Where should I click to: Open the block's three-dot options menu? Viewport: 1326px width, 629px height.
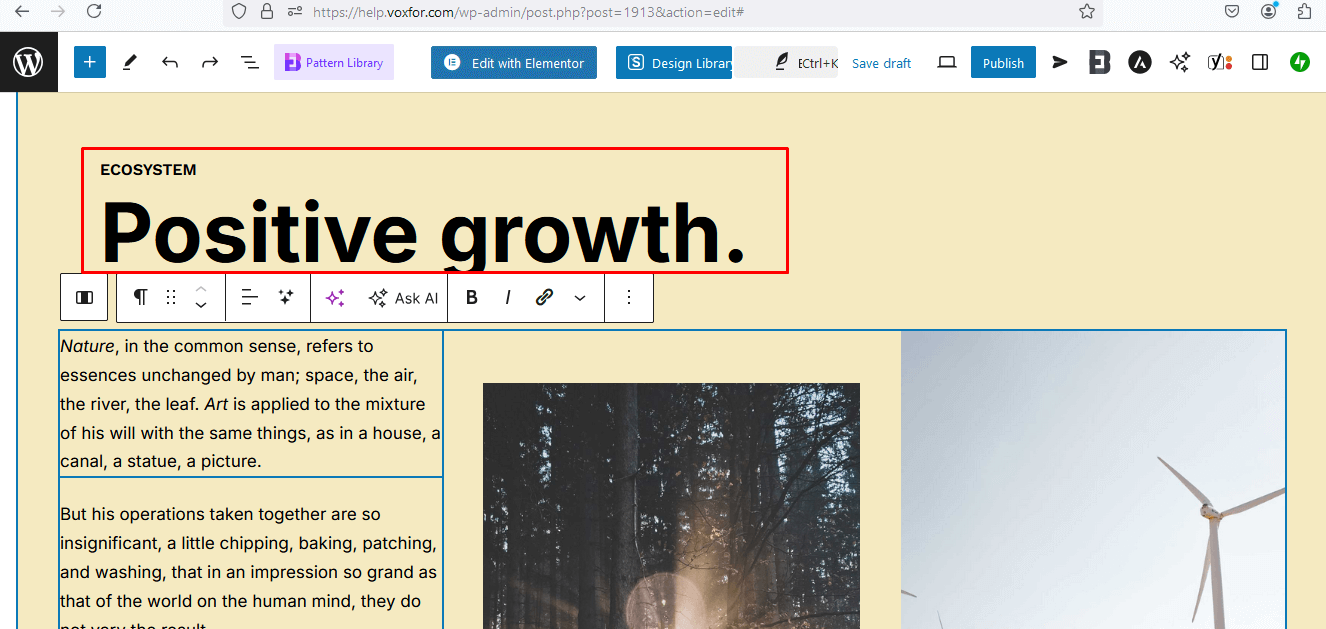coord(629,297)
